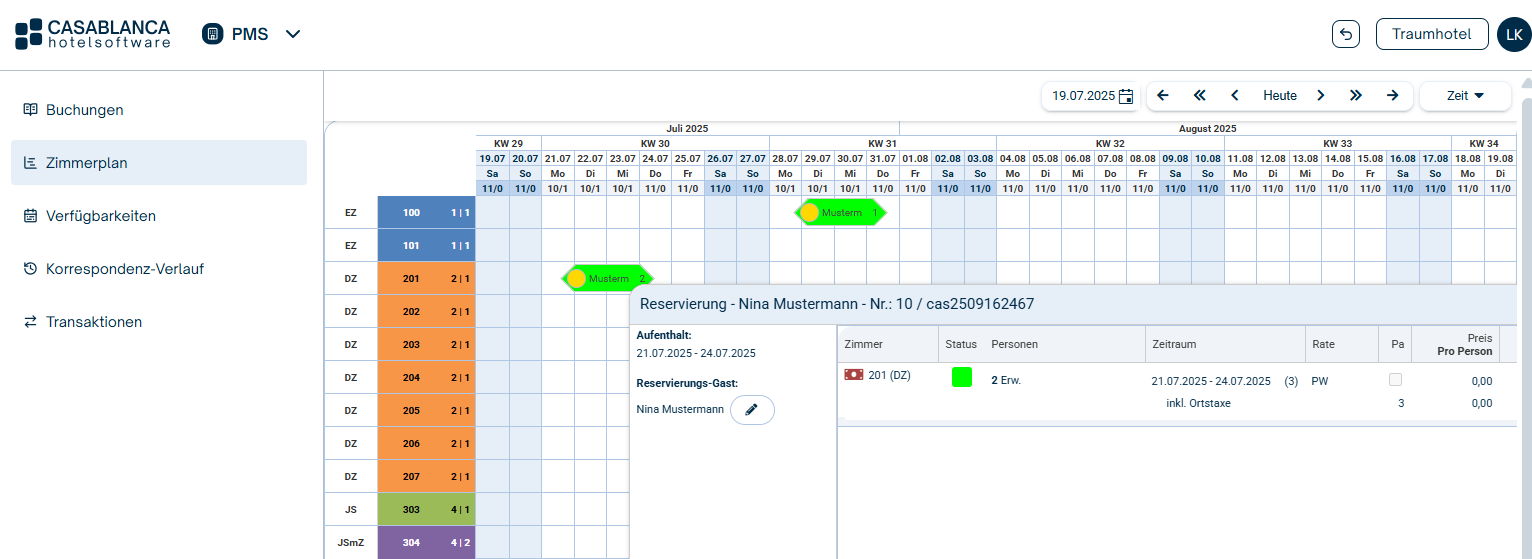This screenshot has height=559, width=1532.
Task: Open Korrespondenz-Verlauf from the sidebar
Action: (124, 269)
